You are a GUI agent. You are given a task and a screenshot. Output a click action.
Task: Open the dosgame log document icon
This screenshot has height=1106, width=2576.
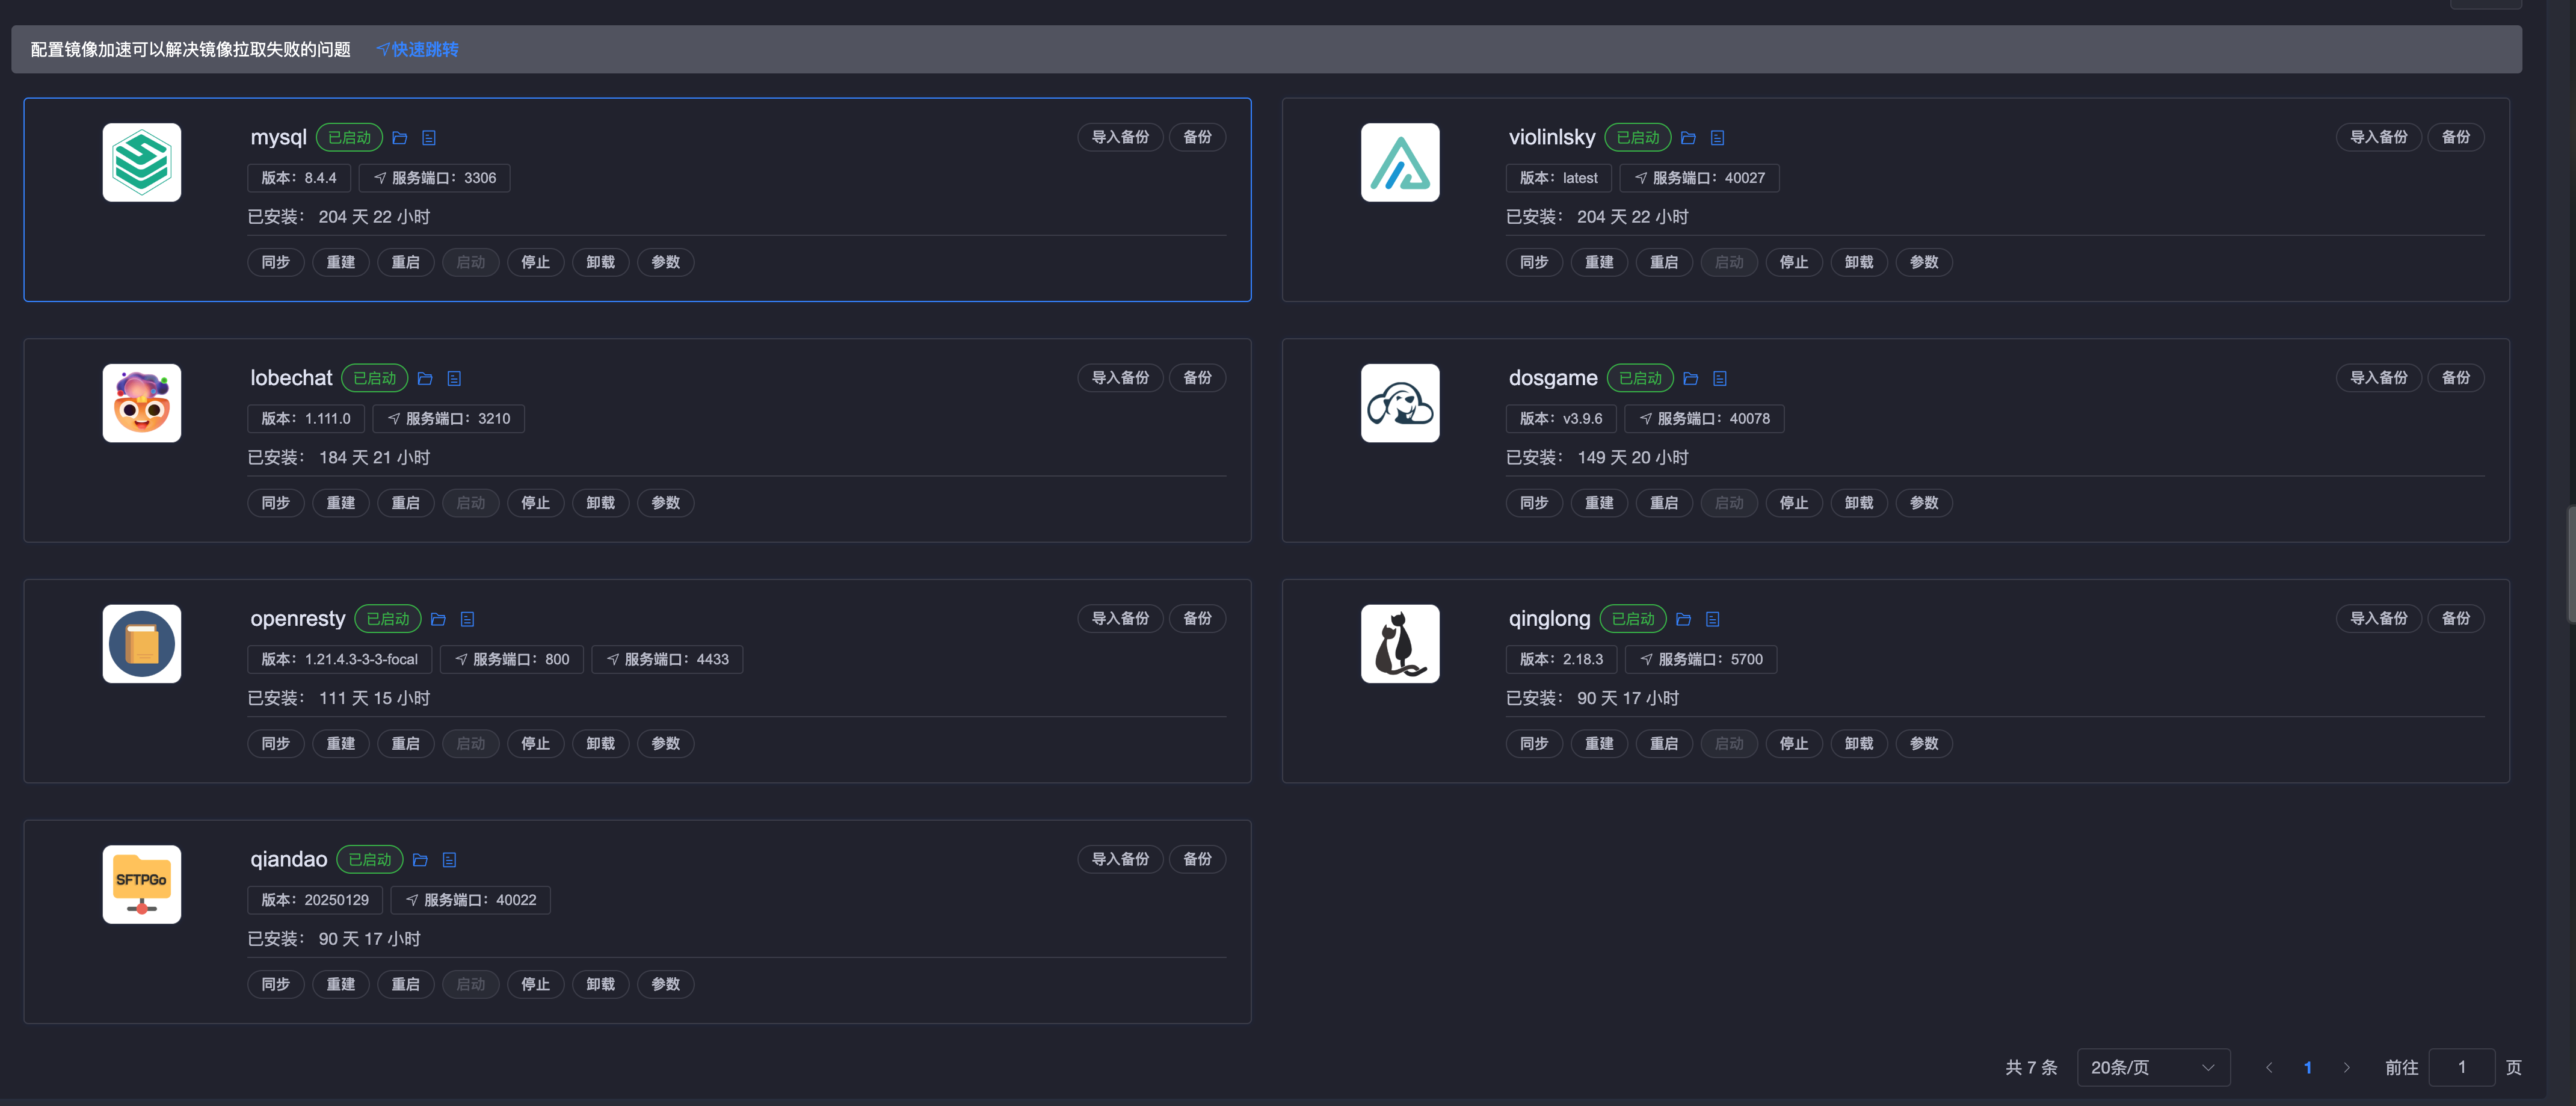click(1720, 379)
